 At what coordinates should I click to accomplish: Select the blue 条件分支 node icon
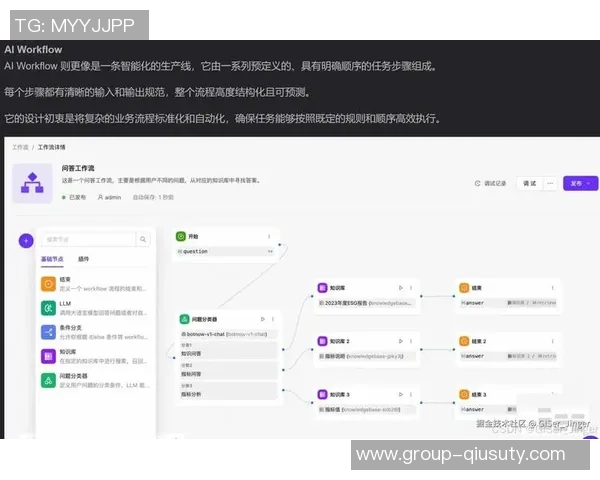48,332
